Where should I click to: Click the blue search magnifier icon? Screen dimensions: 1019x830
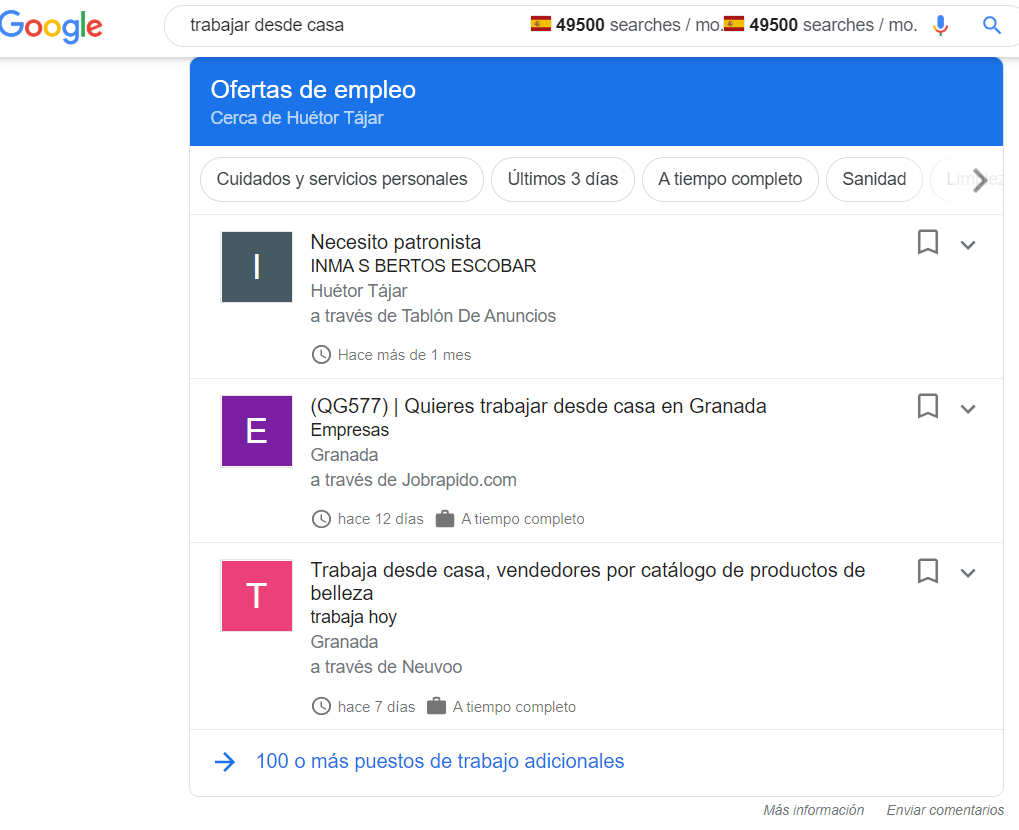pyautogui.click(x=991, y=25)
